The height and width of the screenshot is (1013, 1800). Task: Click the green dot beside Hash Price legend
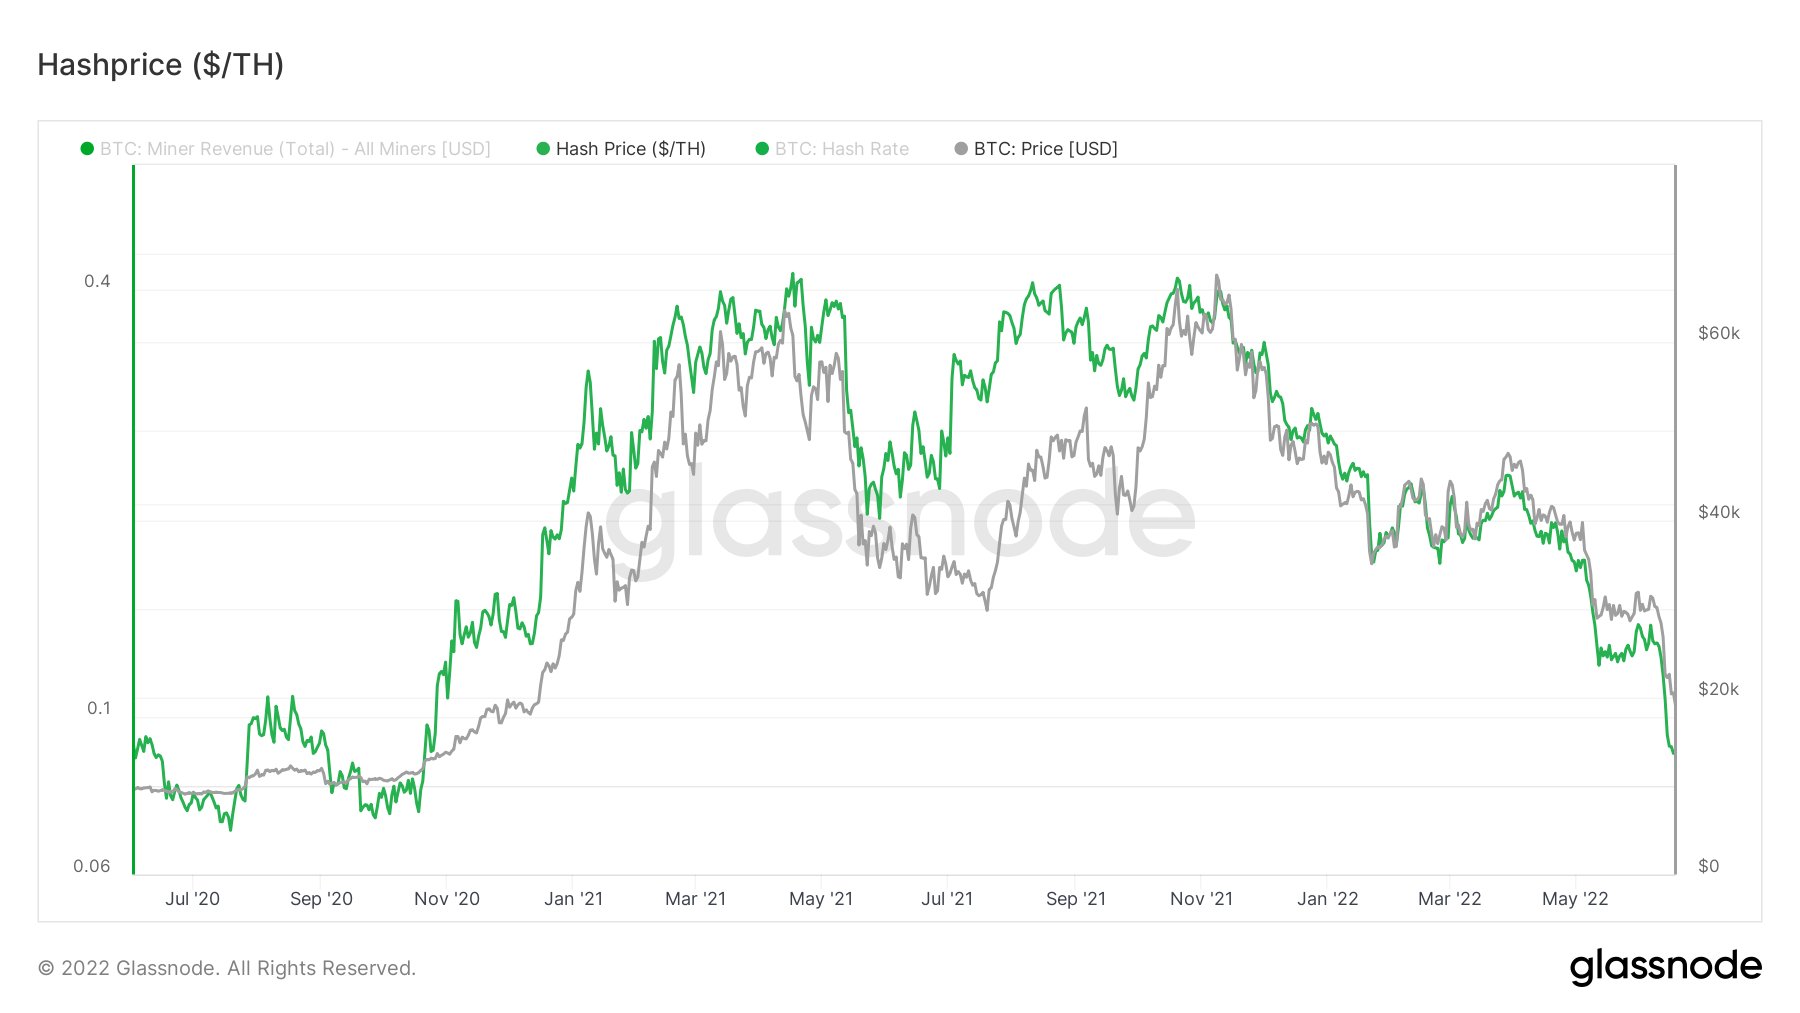543,149
